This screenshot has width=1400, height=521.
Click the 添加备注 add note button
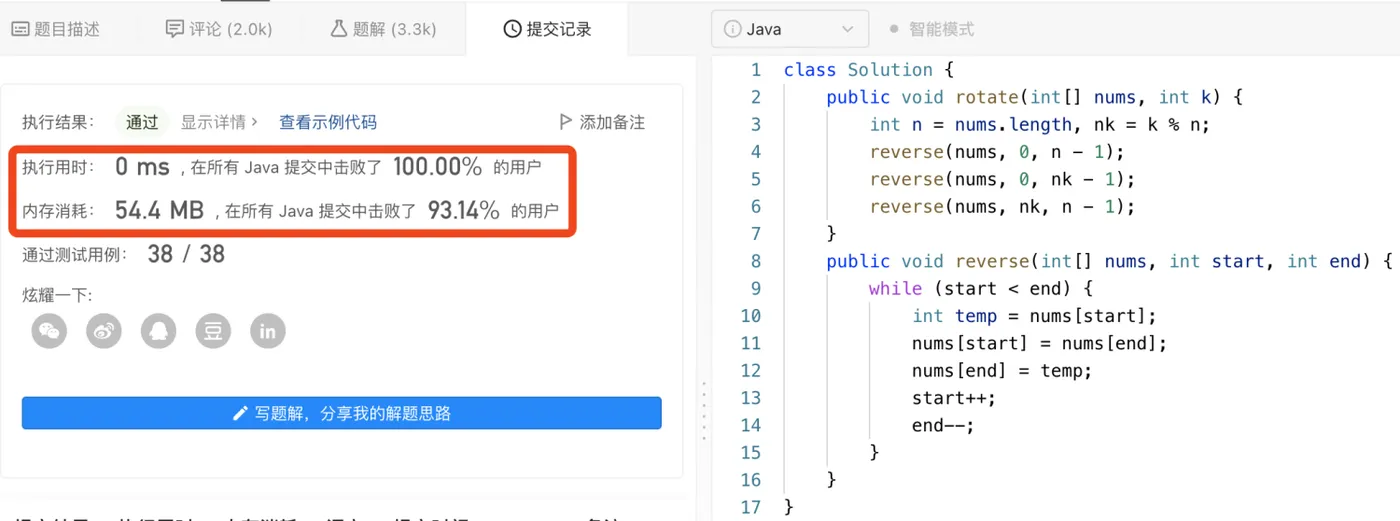click(x=601, y=122)
